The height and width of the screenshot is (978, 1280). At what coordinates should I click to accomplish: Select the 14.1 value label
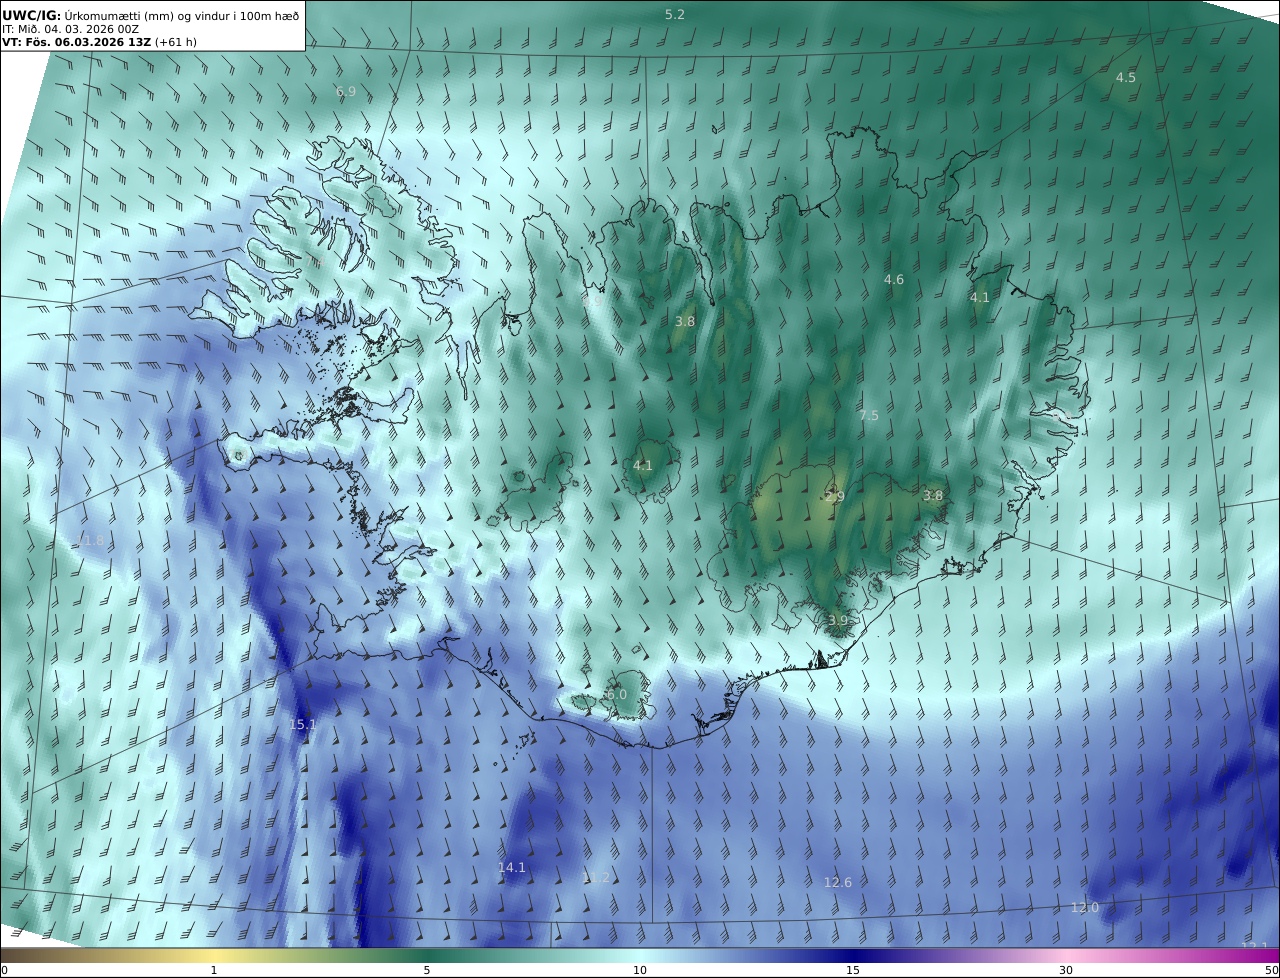[x=512, y=868]
